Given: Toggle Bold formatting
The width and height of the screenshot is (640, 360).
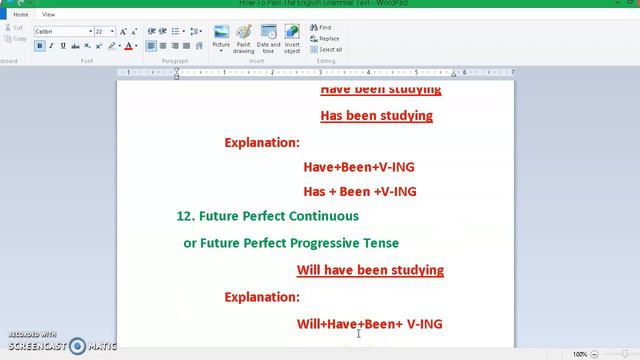Looking at the screenshot, I should point(40,46).
